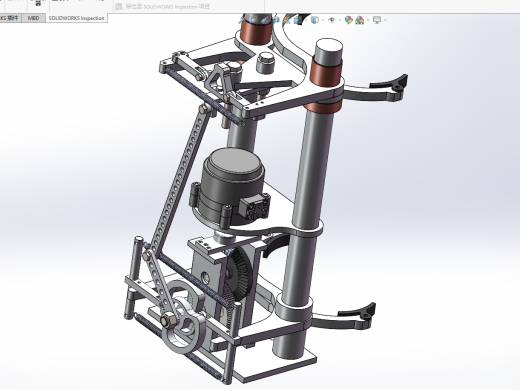This screenshot has width=520, height=390.
Task: Toggle the Hide/Show Items eye icon
Action: click(x=332, y=20)
